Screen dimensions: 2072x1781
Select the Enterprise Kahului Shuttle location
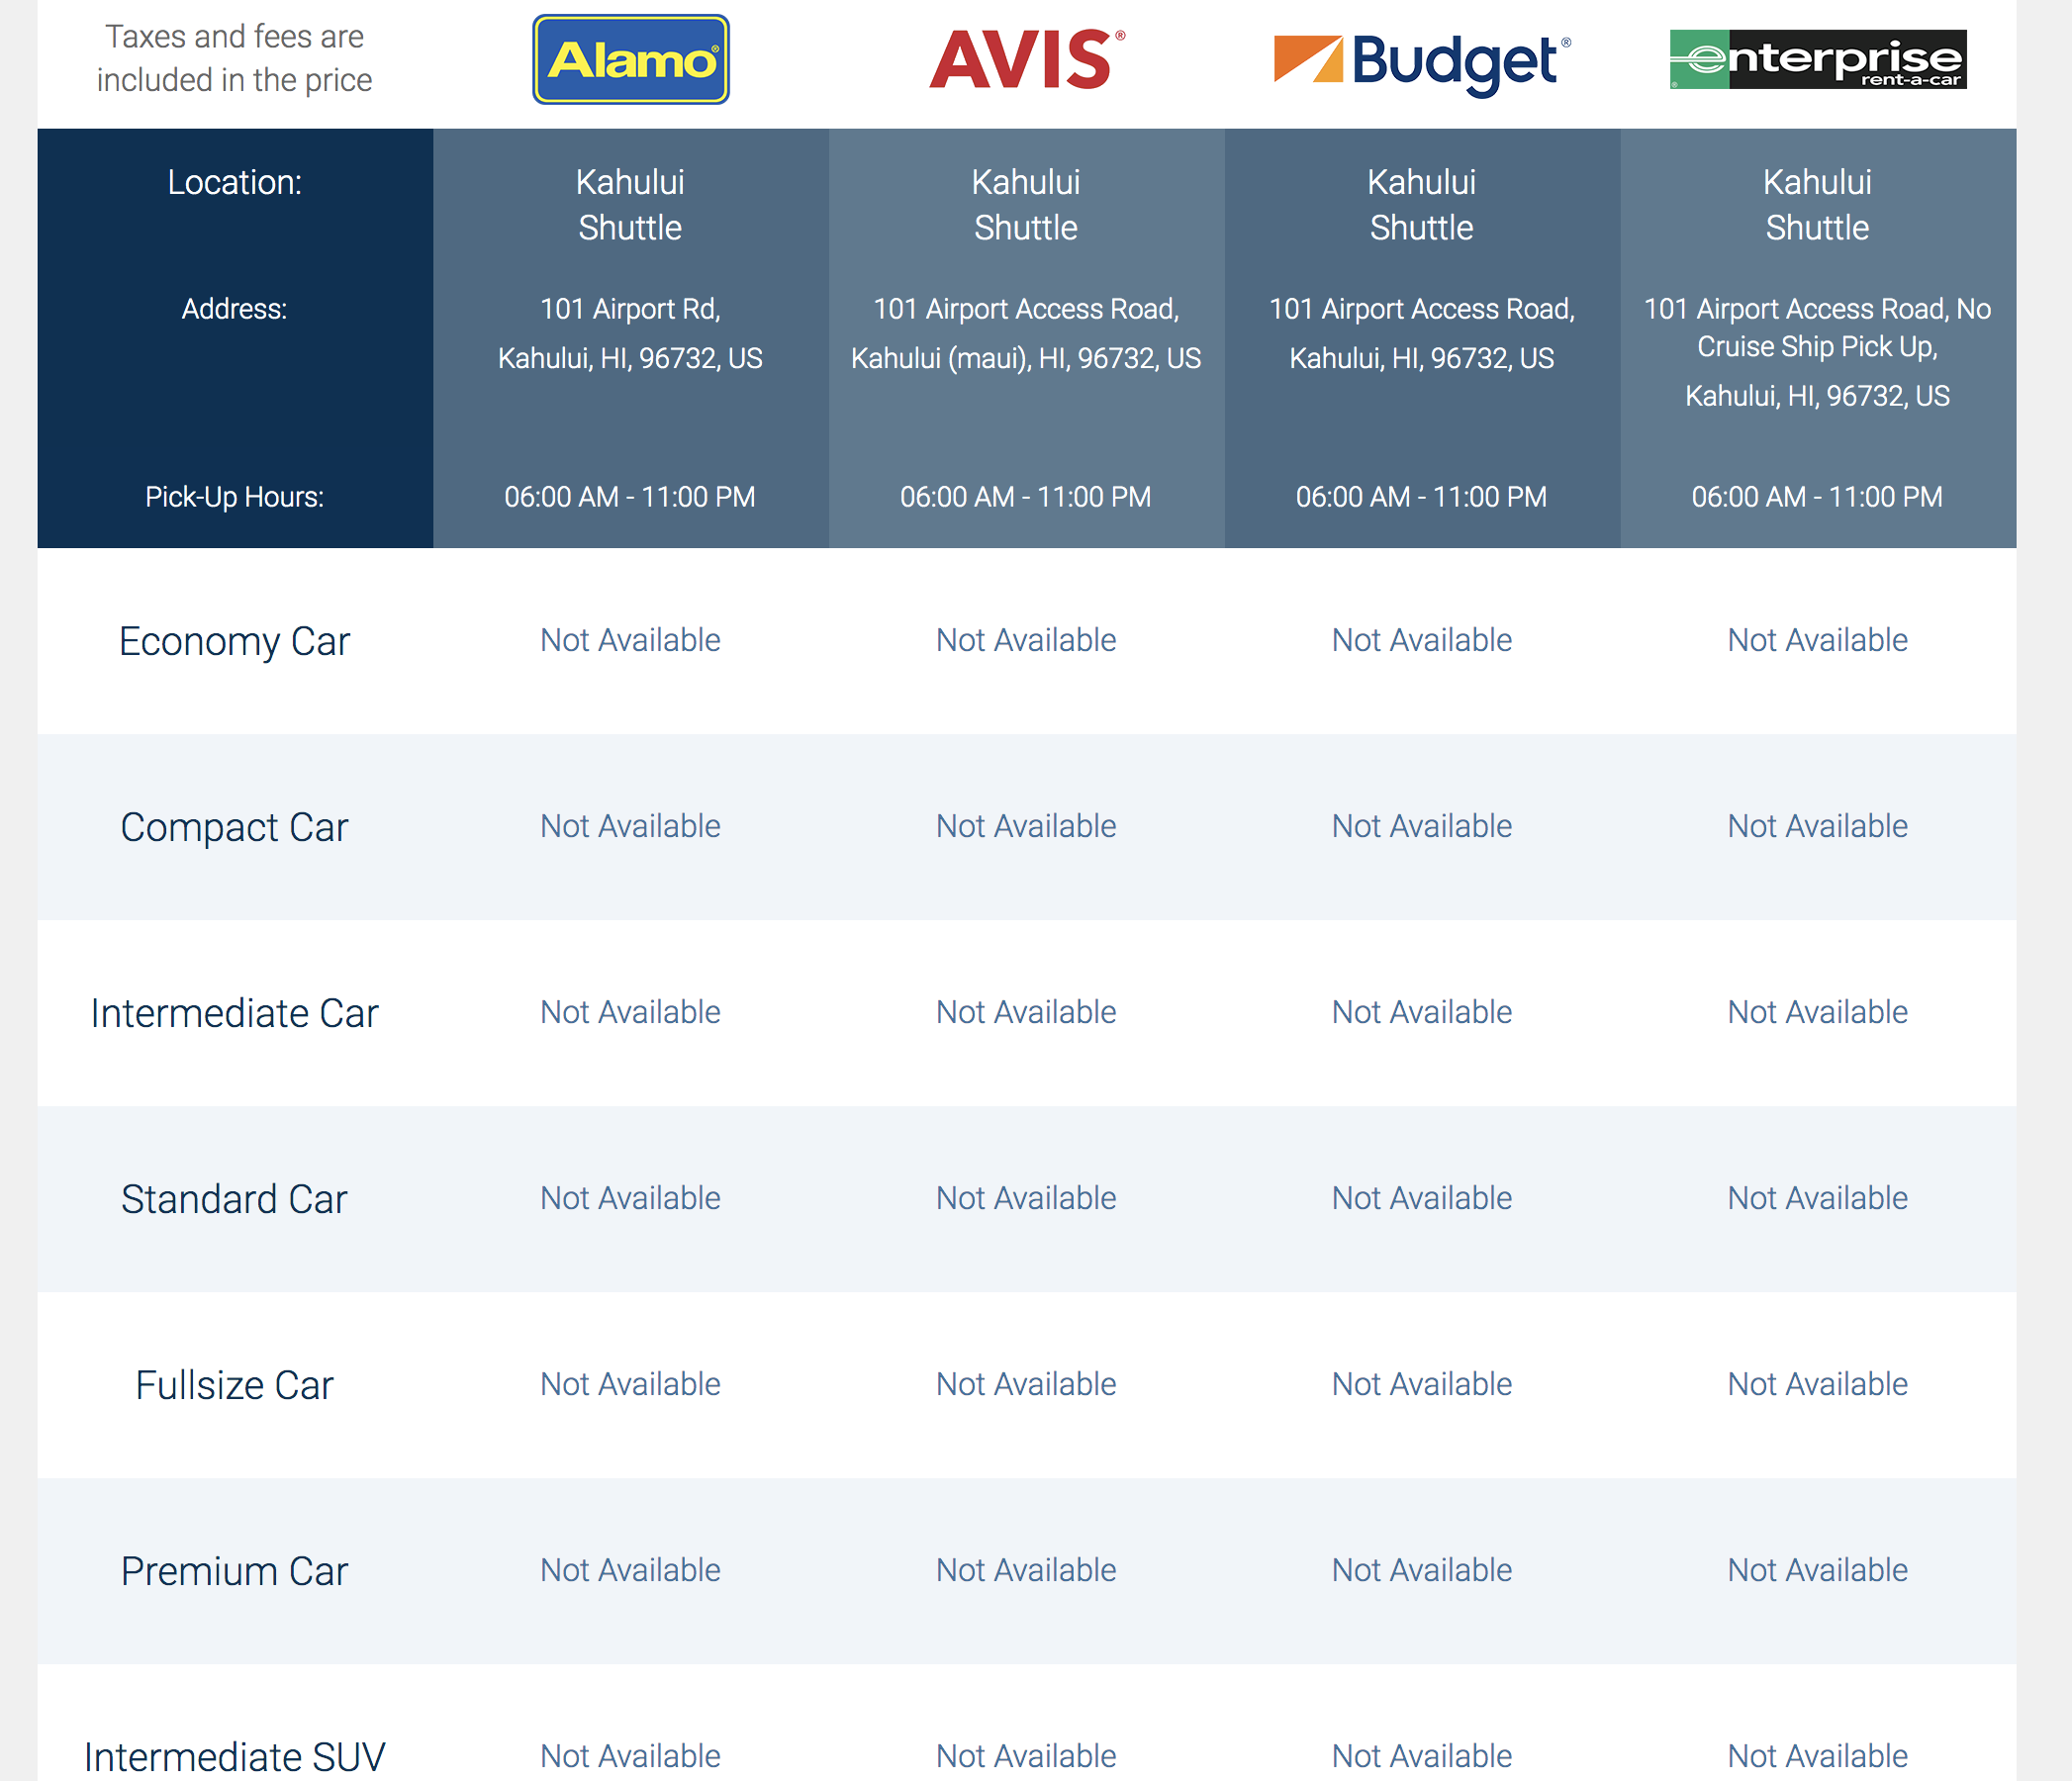[x=1817, y=205]
